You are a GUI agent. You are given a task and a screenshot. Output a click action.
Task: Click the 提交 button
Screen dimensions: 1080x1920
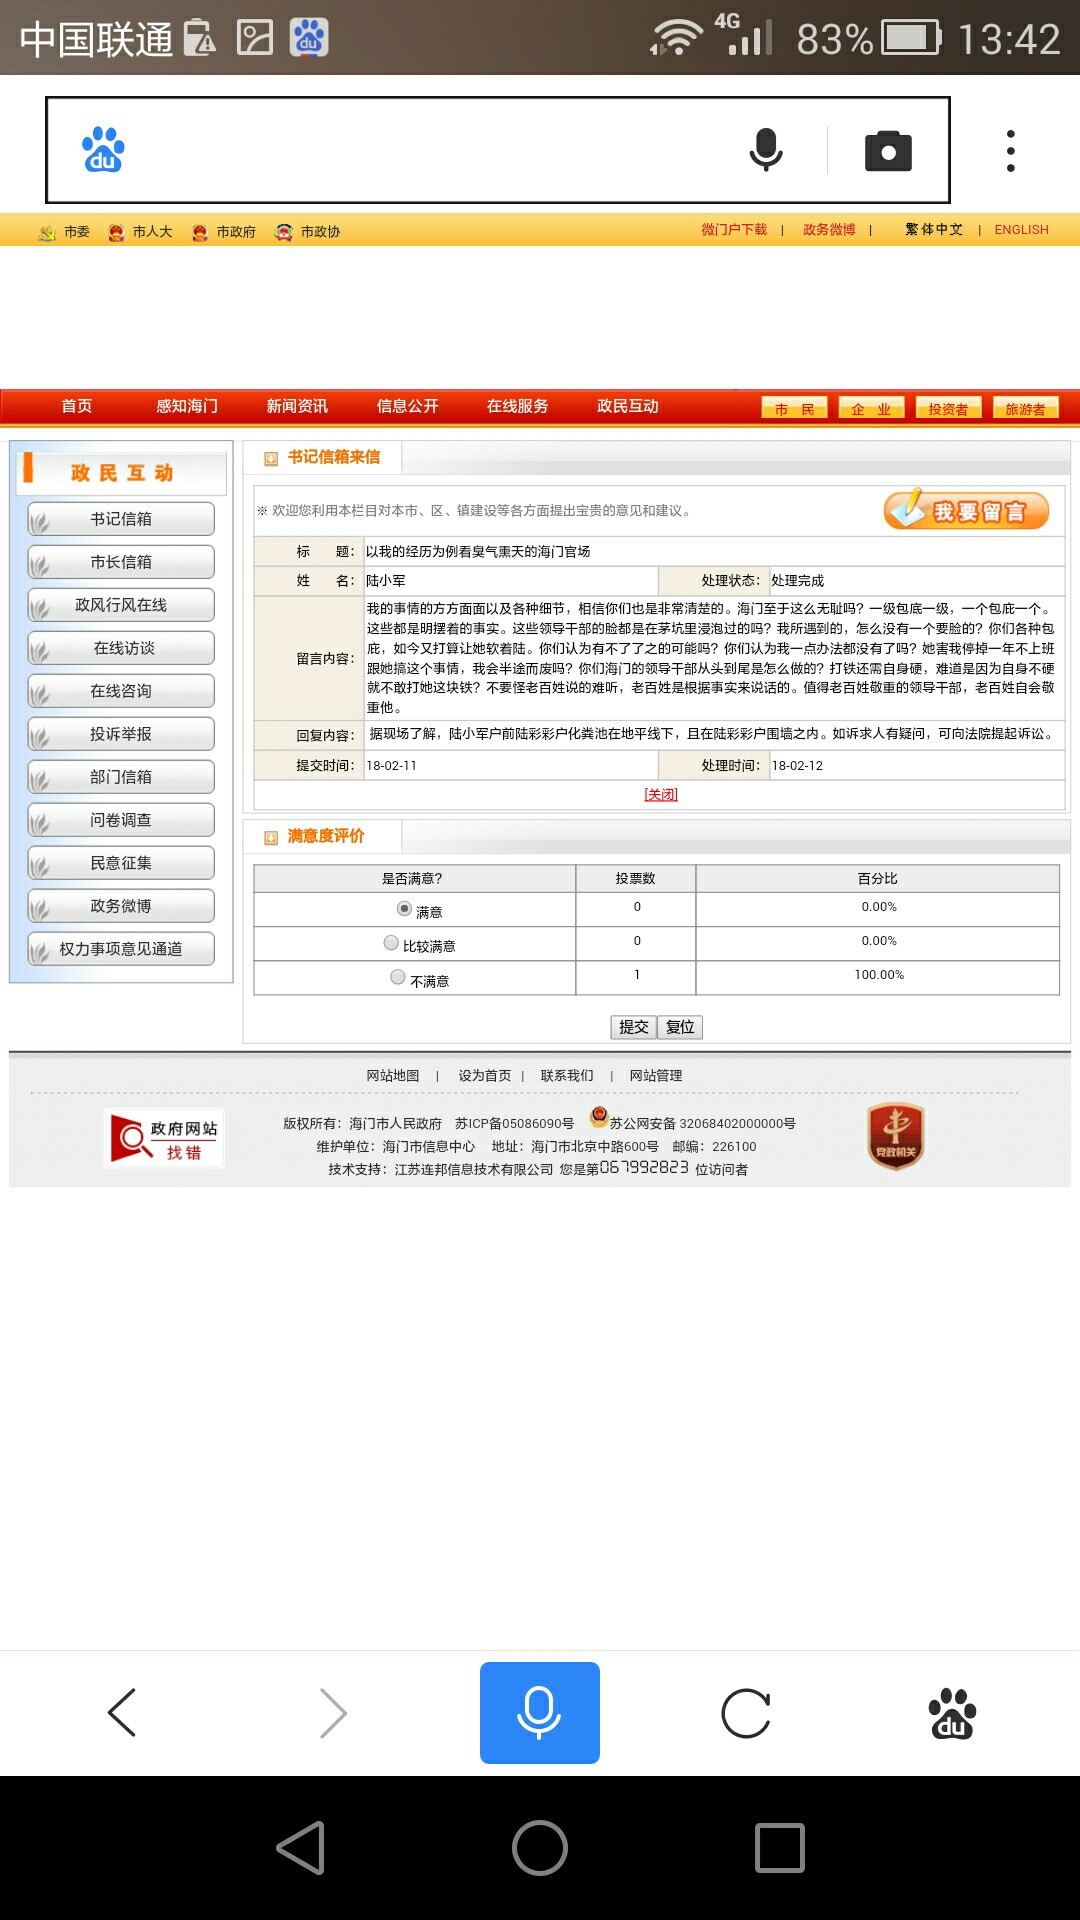click(633, 1027)
